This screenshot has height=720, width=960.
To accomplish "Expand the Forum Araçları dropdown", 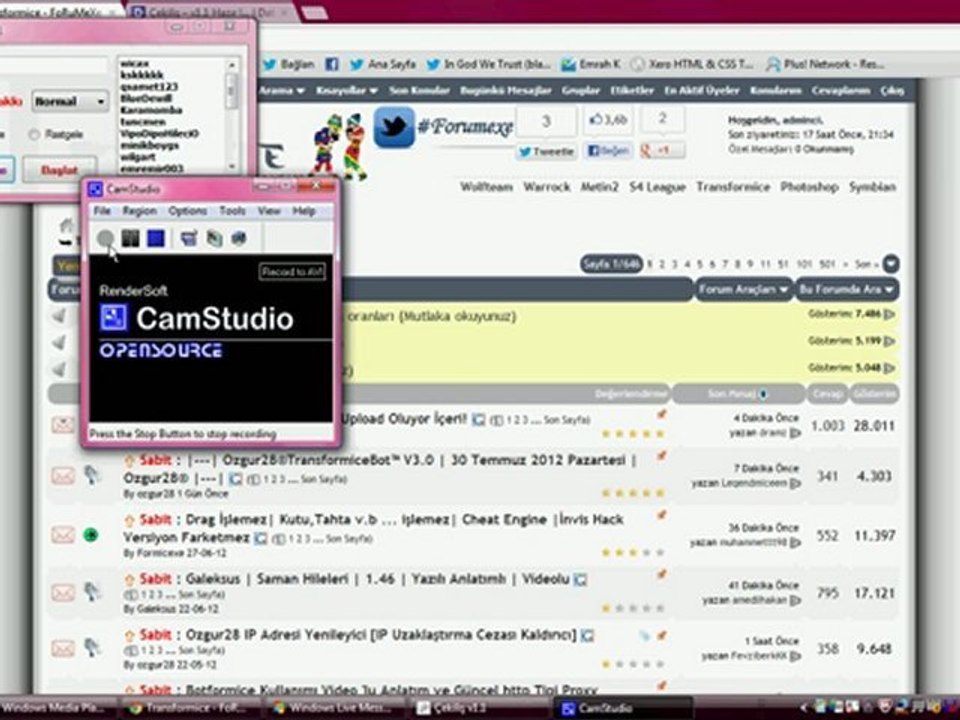I will click(743, 289).
